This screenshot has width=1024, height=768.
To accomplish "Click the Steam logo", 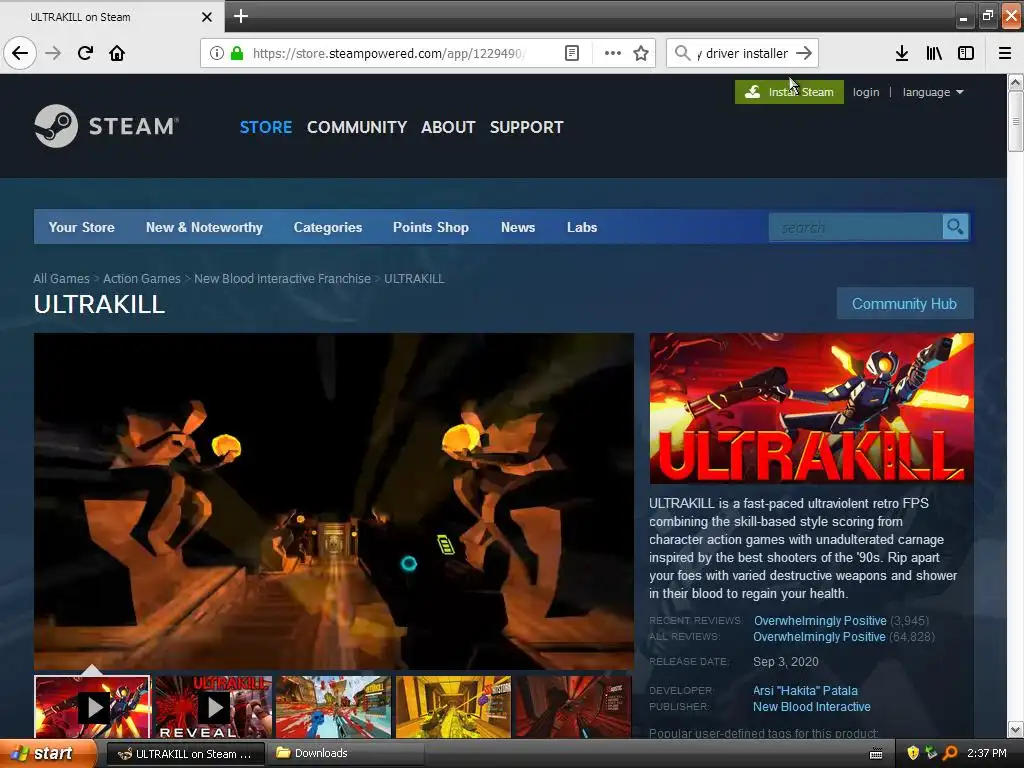I will [106, 126].
